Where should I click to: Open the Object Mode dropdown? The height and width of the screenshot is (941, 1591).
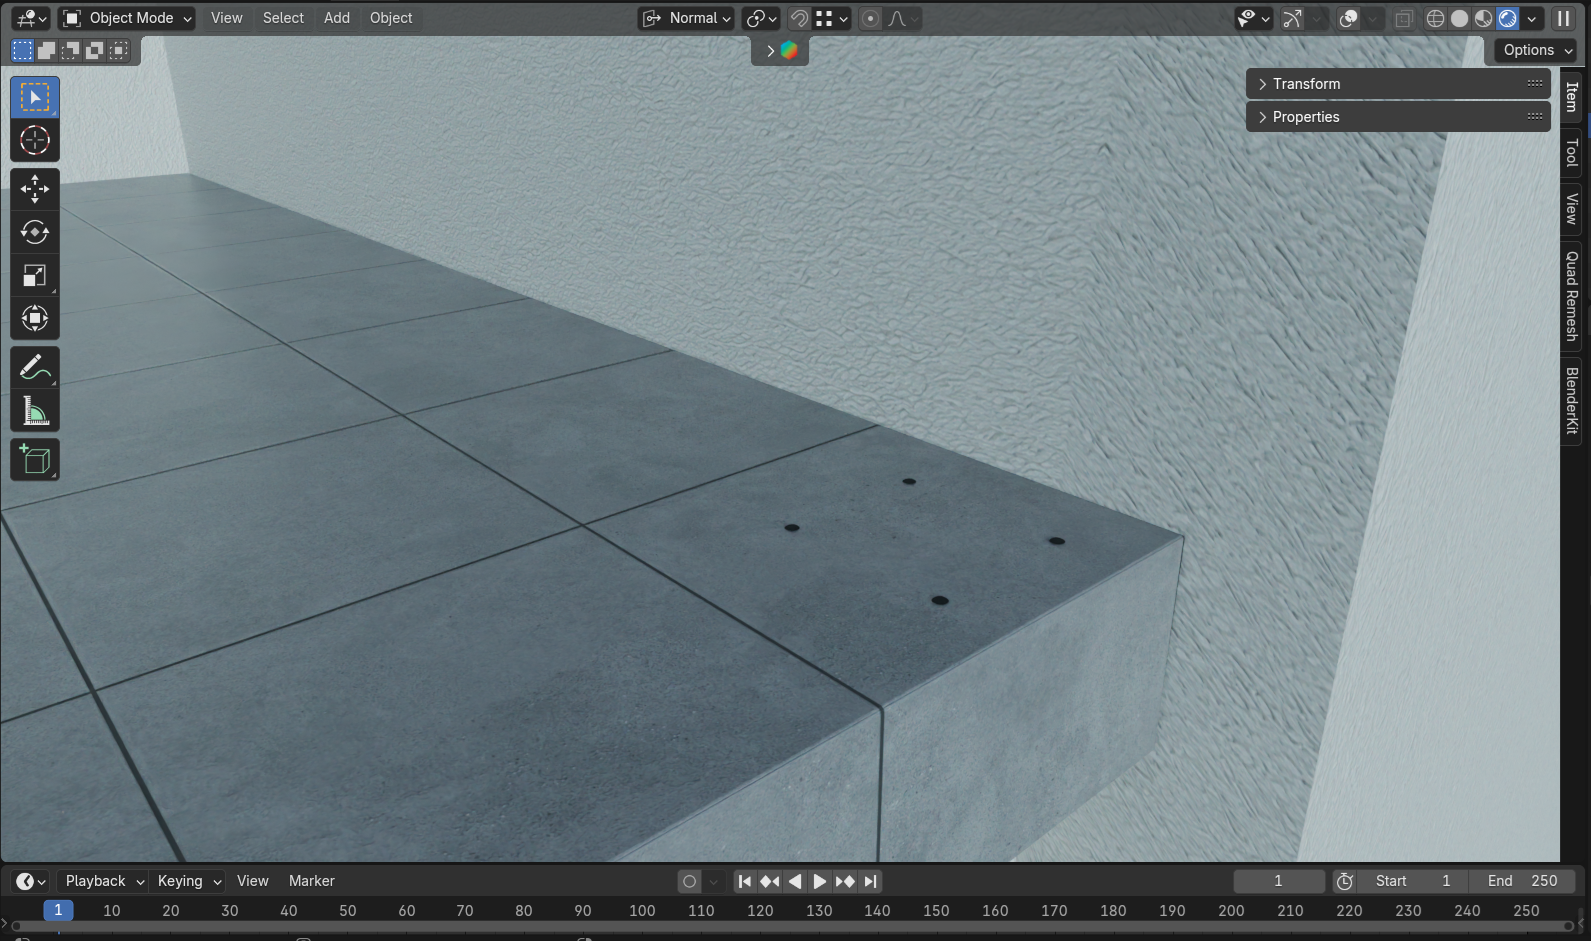[126, 18]
